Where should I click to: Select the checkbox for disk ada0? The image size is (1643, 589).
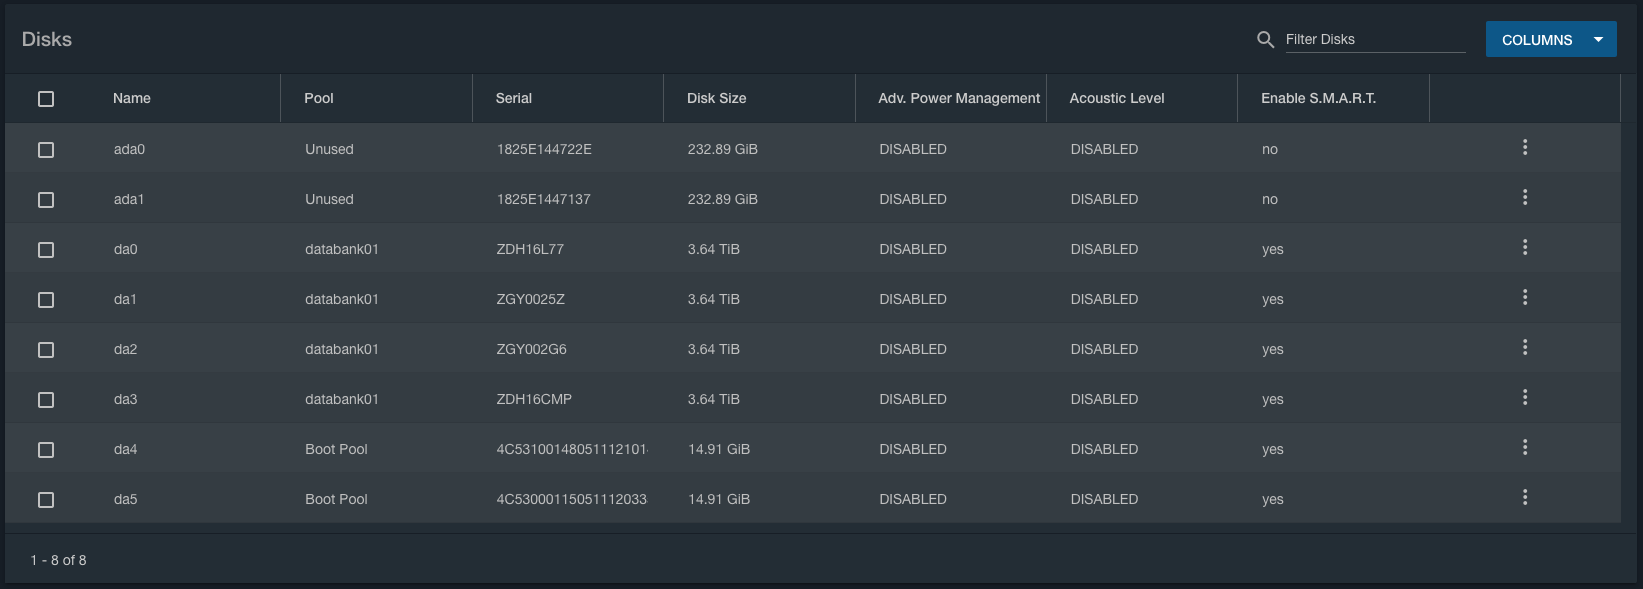(x=46, y=150)
